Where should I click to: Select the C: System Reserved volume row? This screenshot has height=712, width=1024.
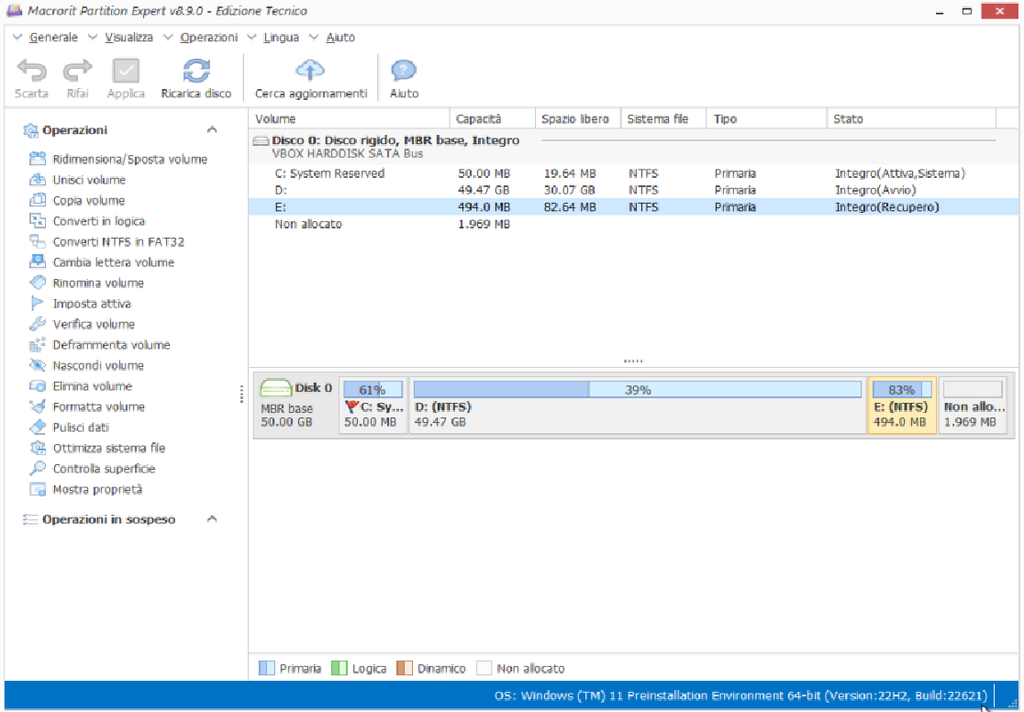coord(633,173)
